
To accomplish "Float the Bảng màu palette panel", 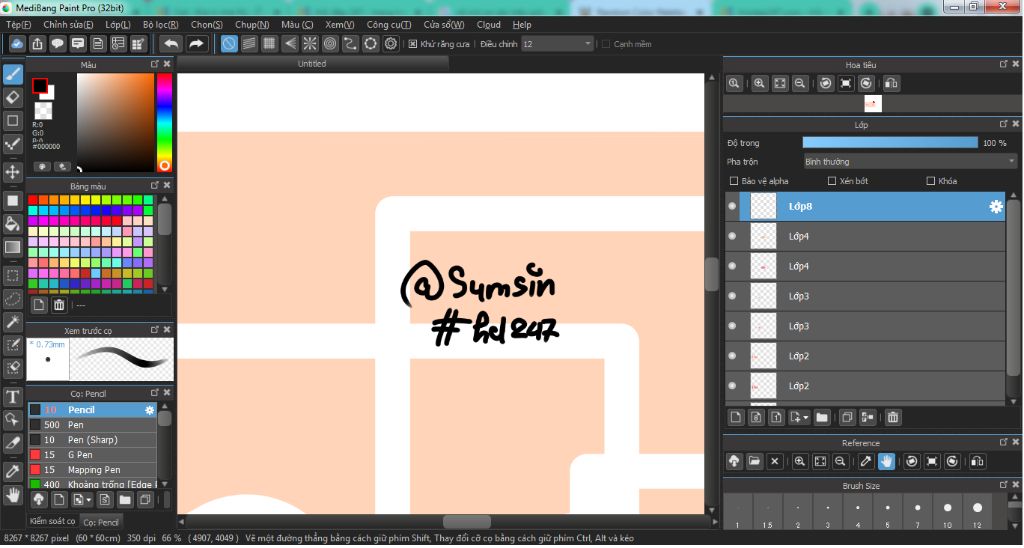I will click(x=155, y=186).
